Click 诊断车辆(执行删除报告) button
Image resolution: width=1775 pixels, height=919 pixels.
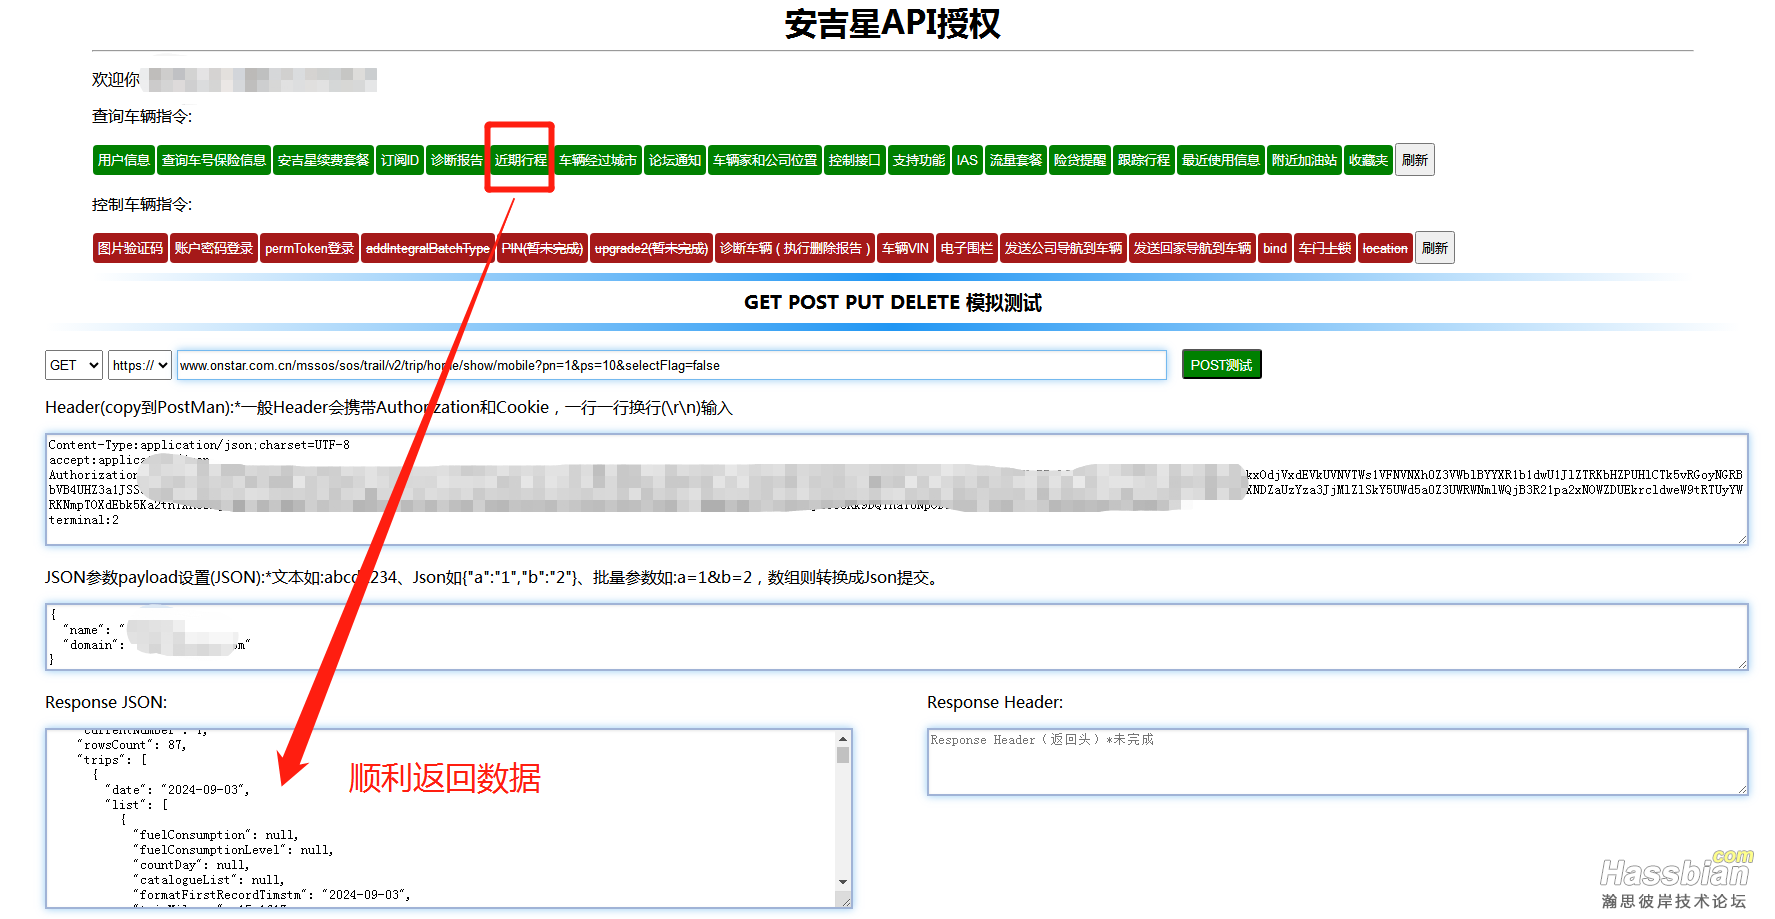[795, 248]
